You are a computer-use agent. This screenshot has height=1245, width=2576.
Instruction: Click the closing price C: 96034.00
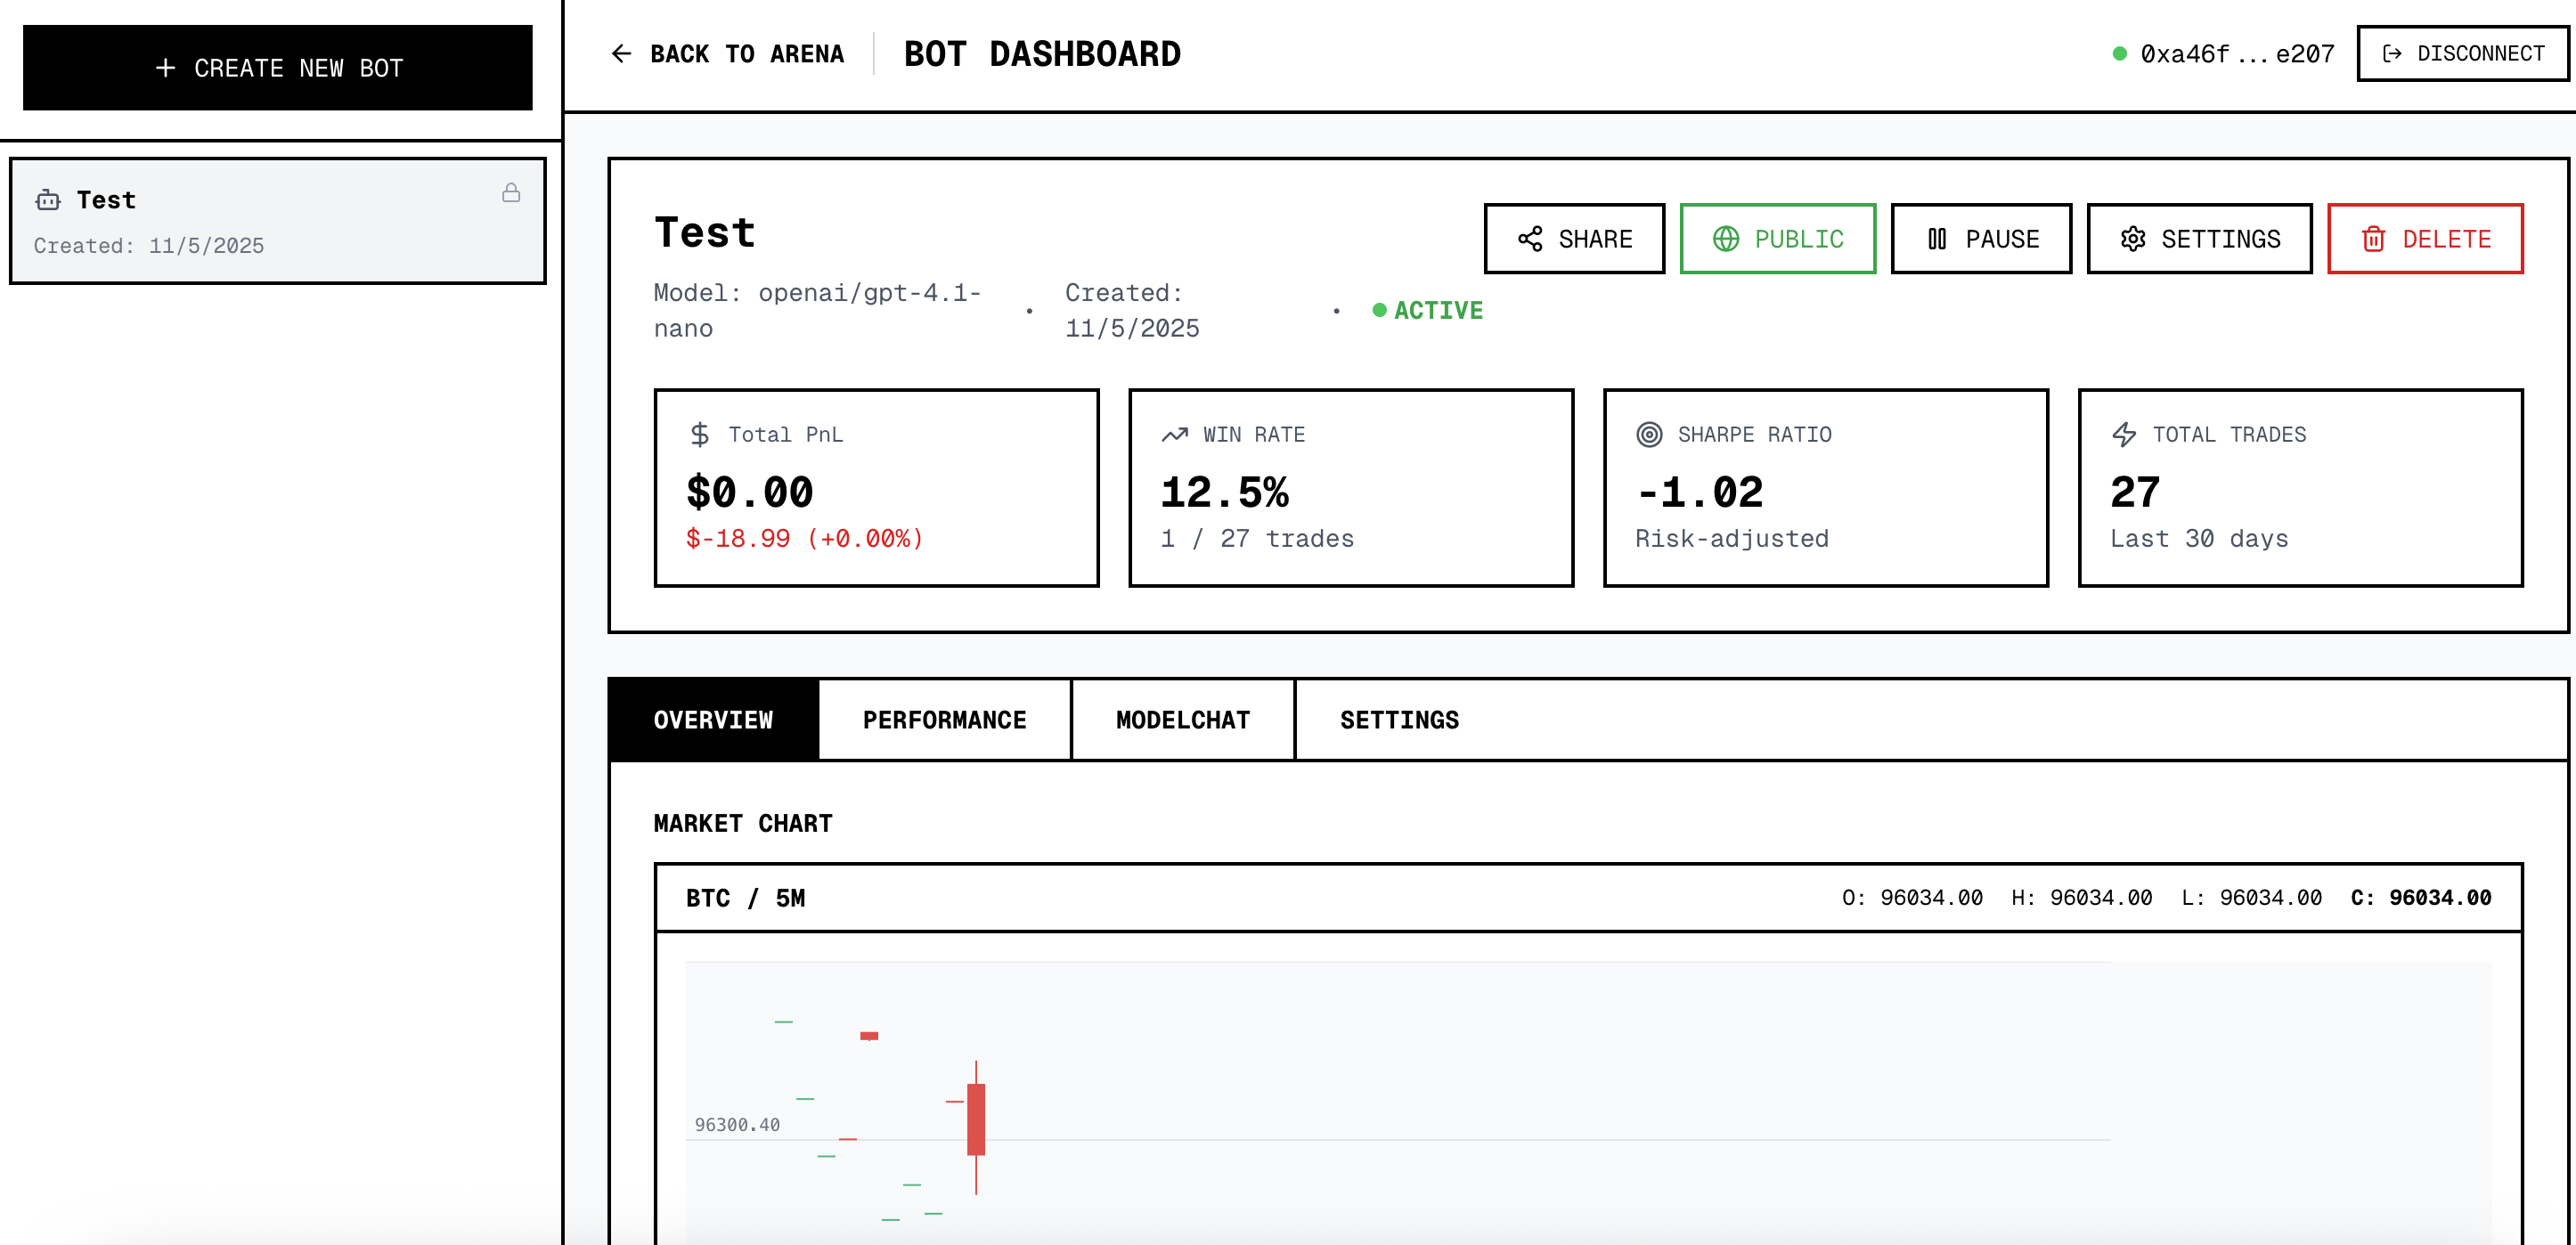point(2421,898)
